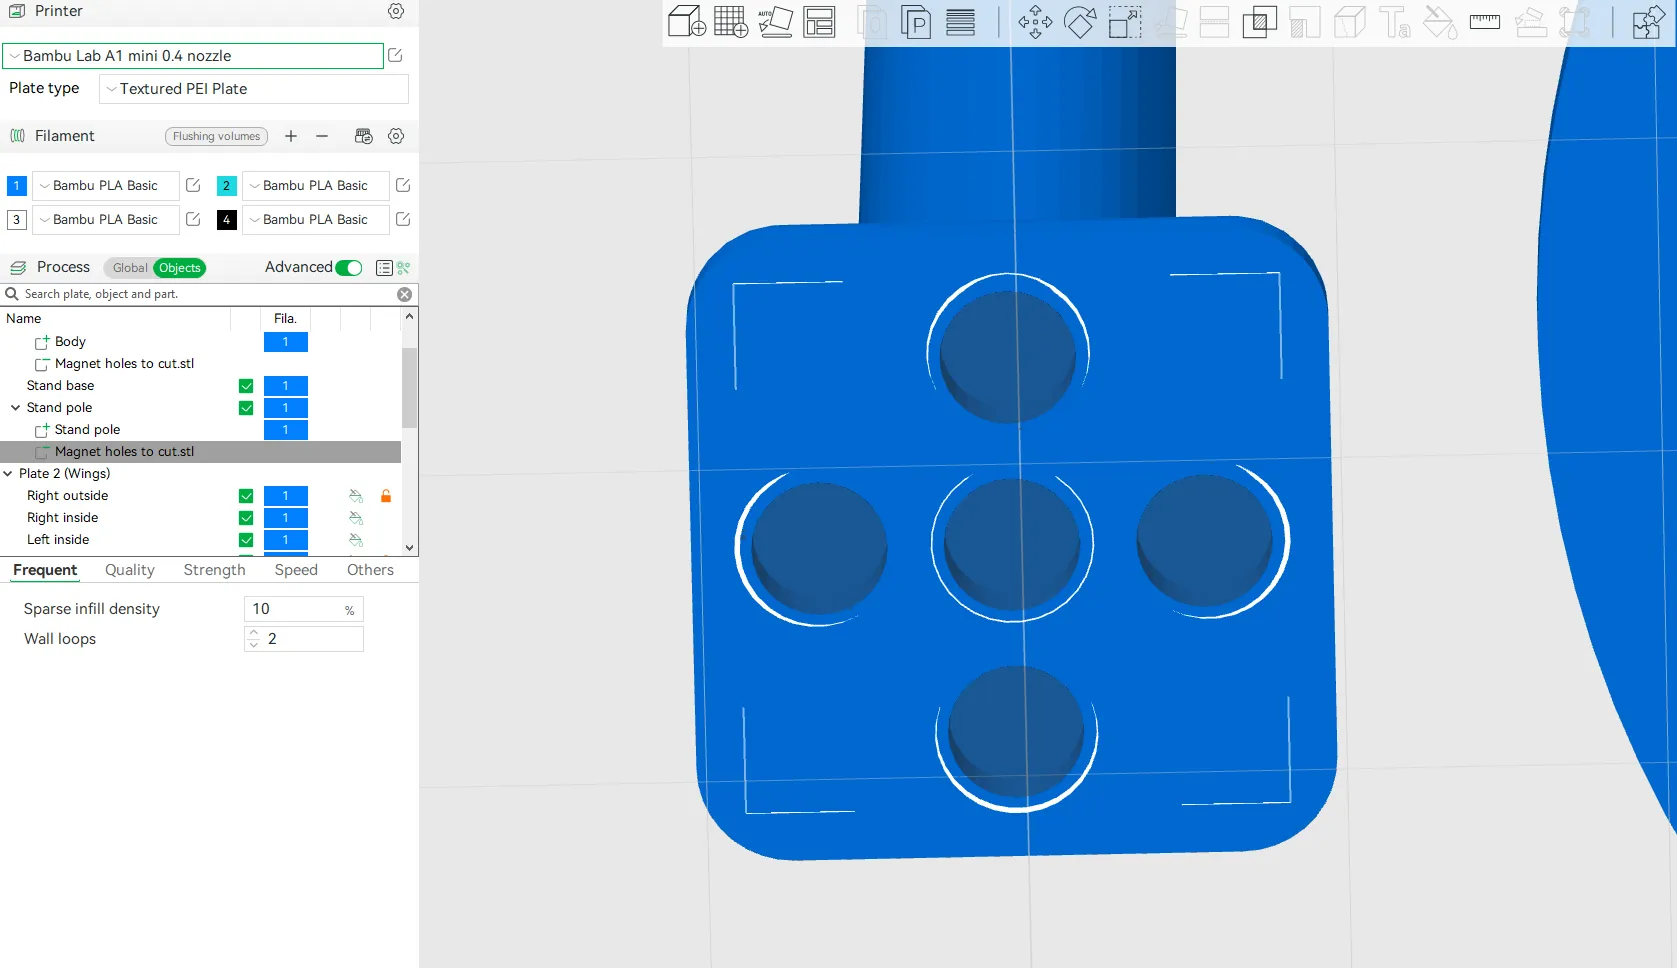Uncheck the Stand base printable checkbox
This screenshot has height=968, width=1677.
coord(246,386)
